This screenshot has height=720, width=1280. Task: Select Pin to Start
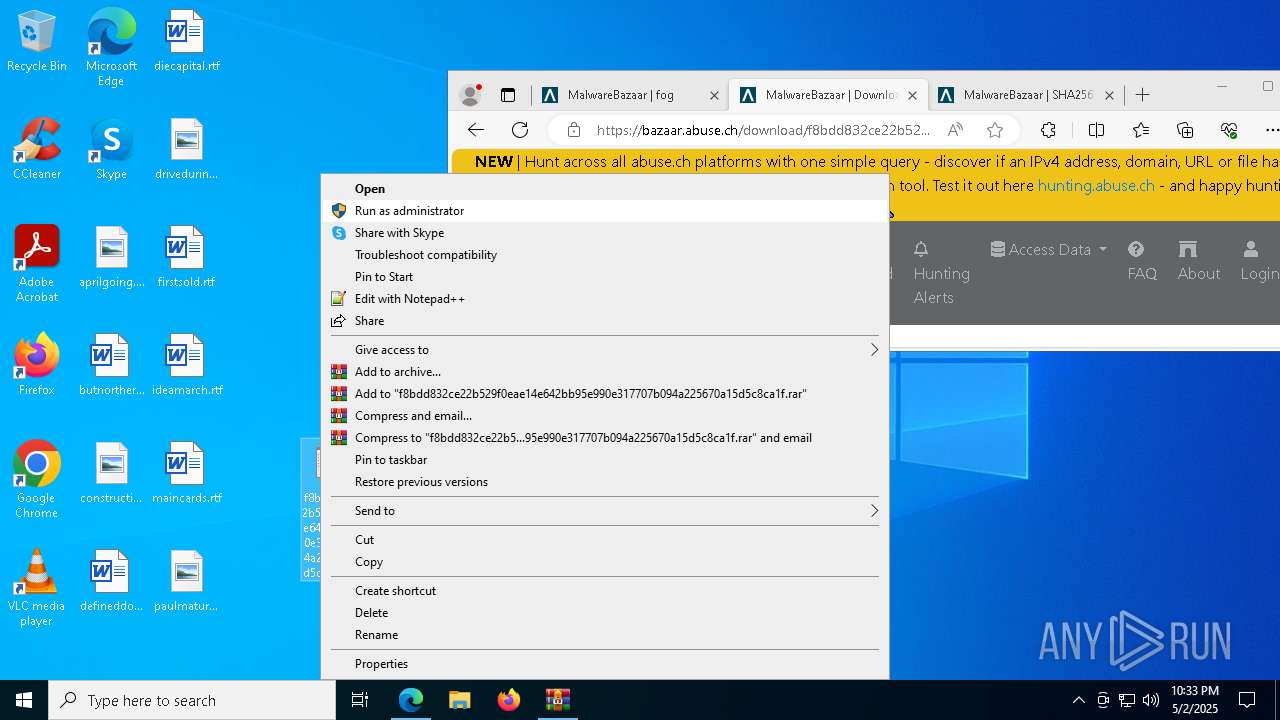coord(604,277)
